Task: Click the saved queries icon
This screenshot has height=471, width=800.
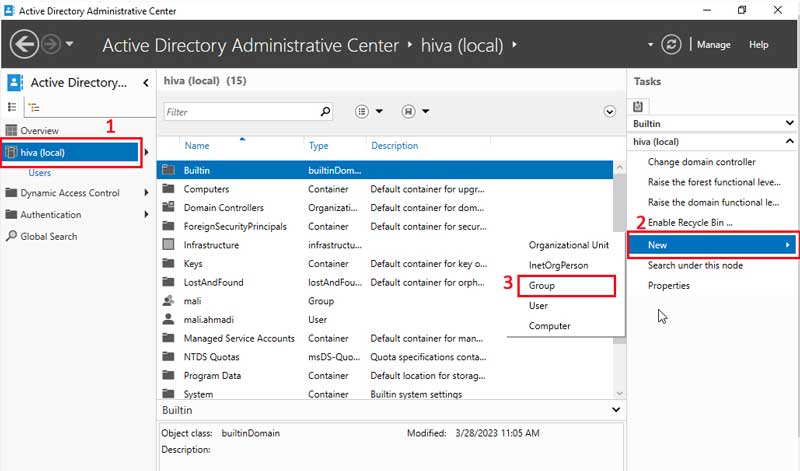Action: click(408, 111)
